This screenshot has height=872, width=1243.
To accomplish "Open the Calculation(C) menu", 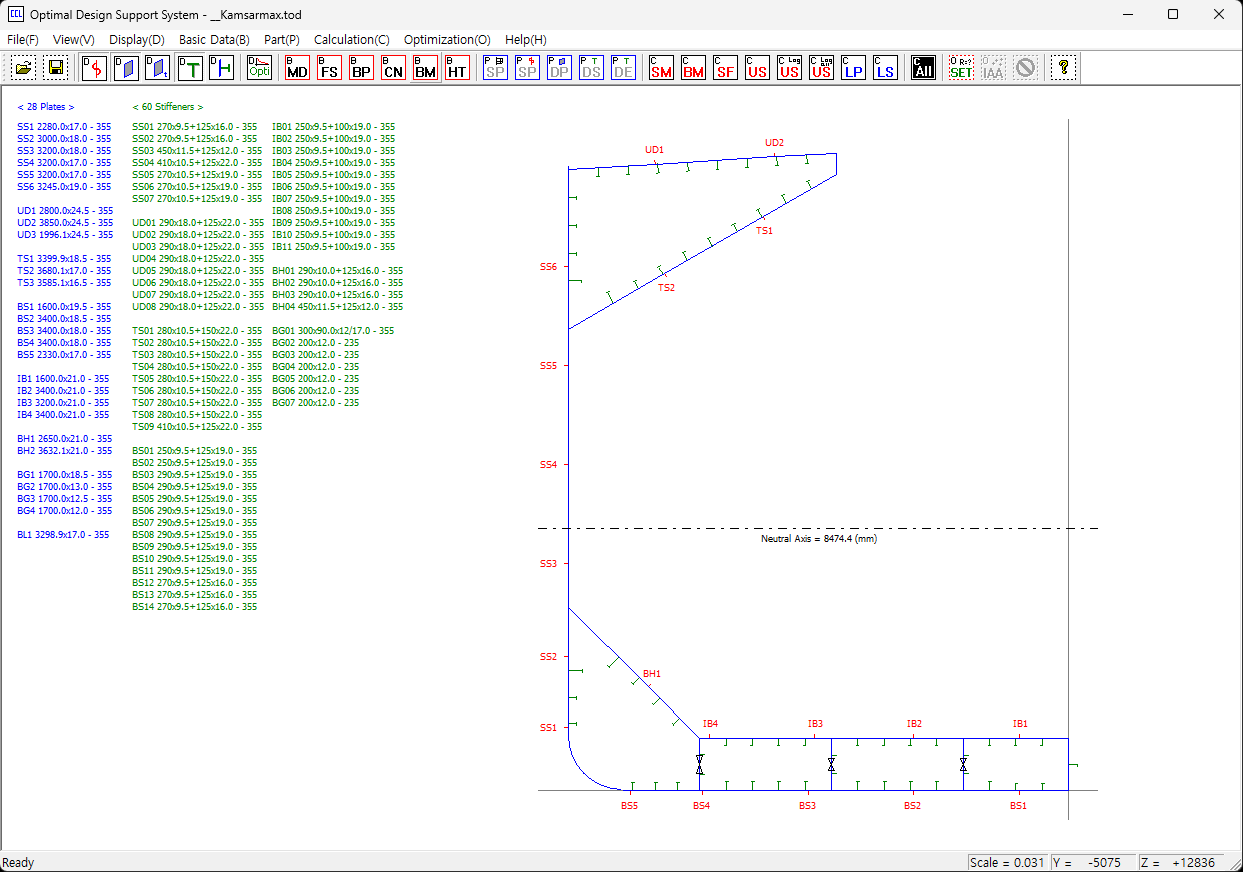I will [x=351, y=39].
